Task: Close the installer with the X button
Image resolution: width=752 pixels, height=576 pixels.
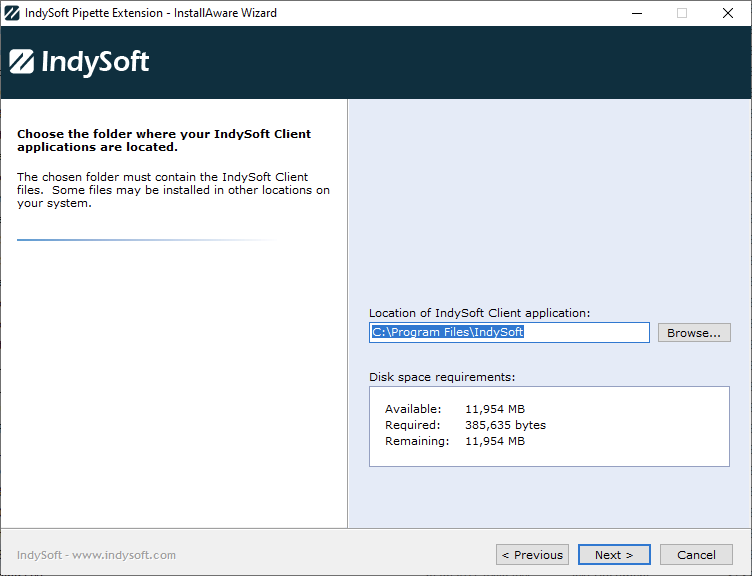Action: (x=728, y=13)
